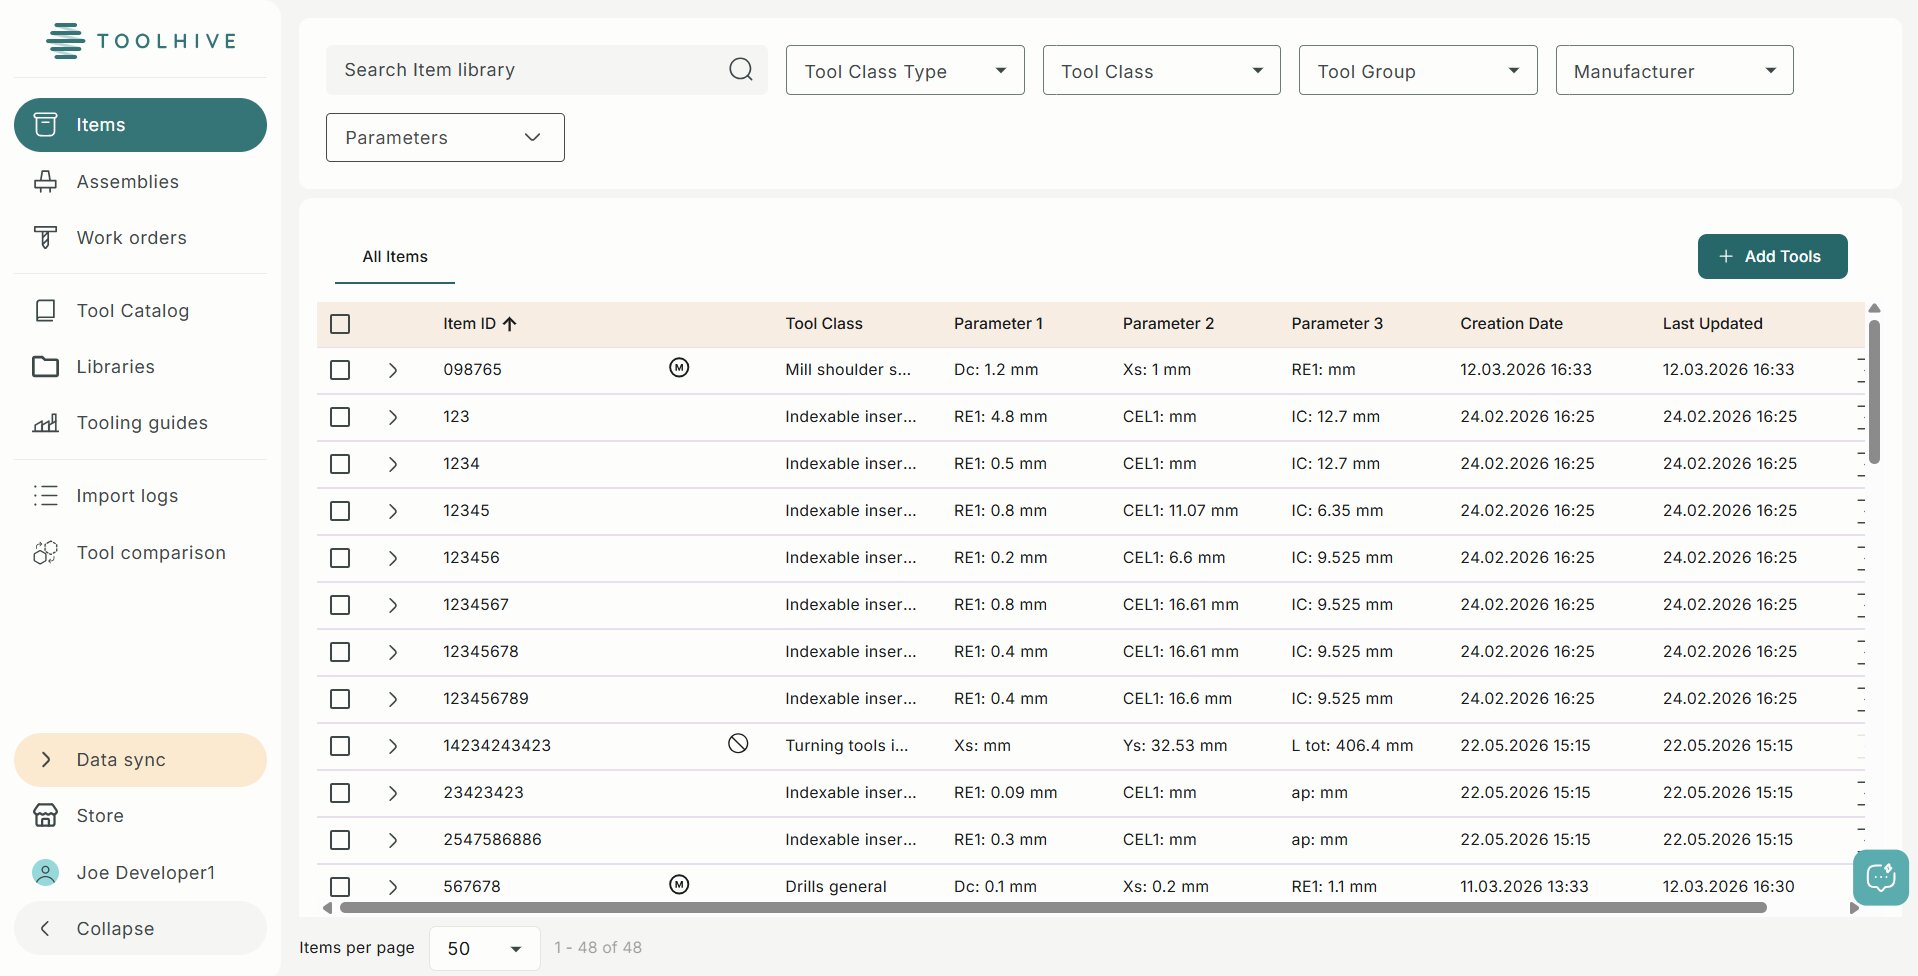
Task: Open the Parameters dropdown
Action: point(445,137)
